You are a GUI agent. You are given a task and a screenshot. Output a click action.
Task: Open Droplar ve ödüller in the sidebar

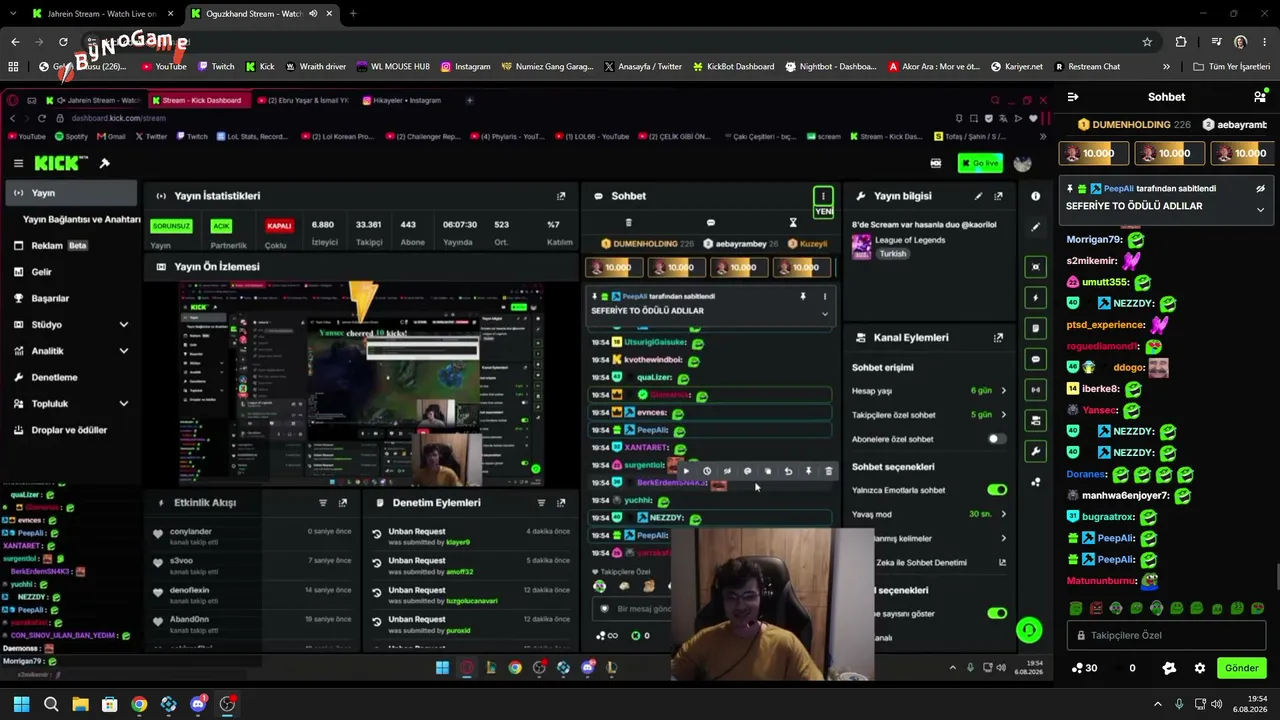(x=72, y=430)
